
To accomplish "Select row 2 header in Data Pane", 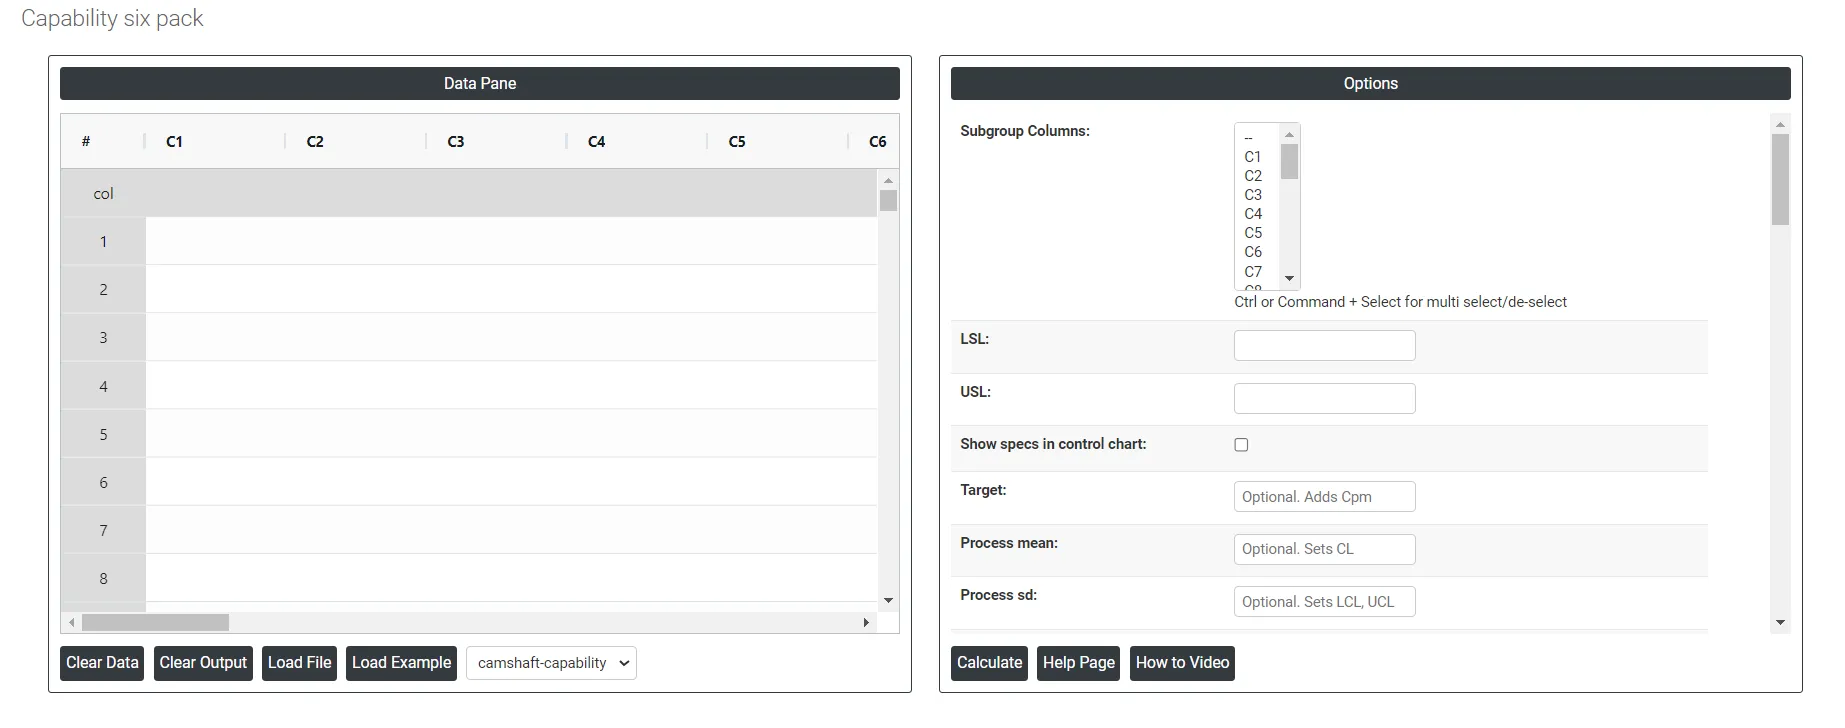I will point(103,290).
